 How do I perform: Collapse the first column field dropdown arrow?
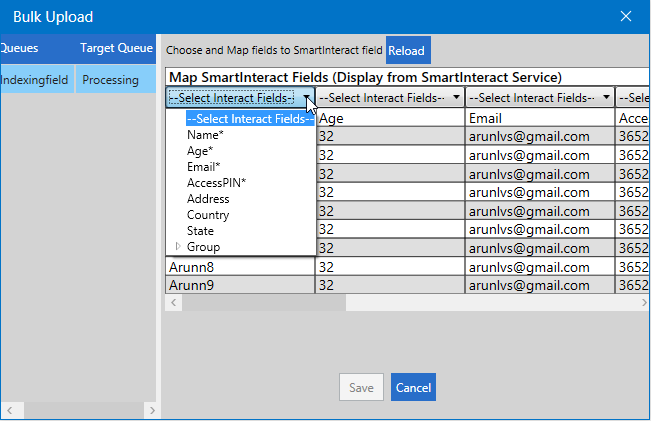coord(306,98)
